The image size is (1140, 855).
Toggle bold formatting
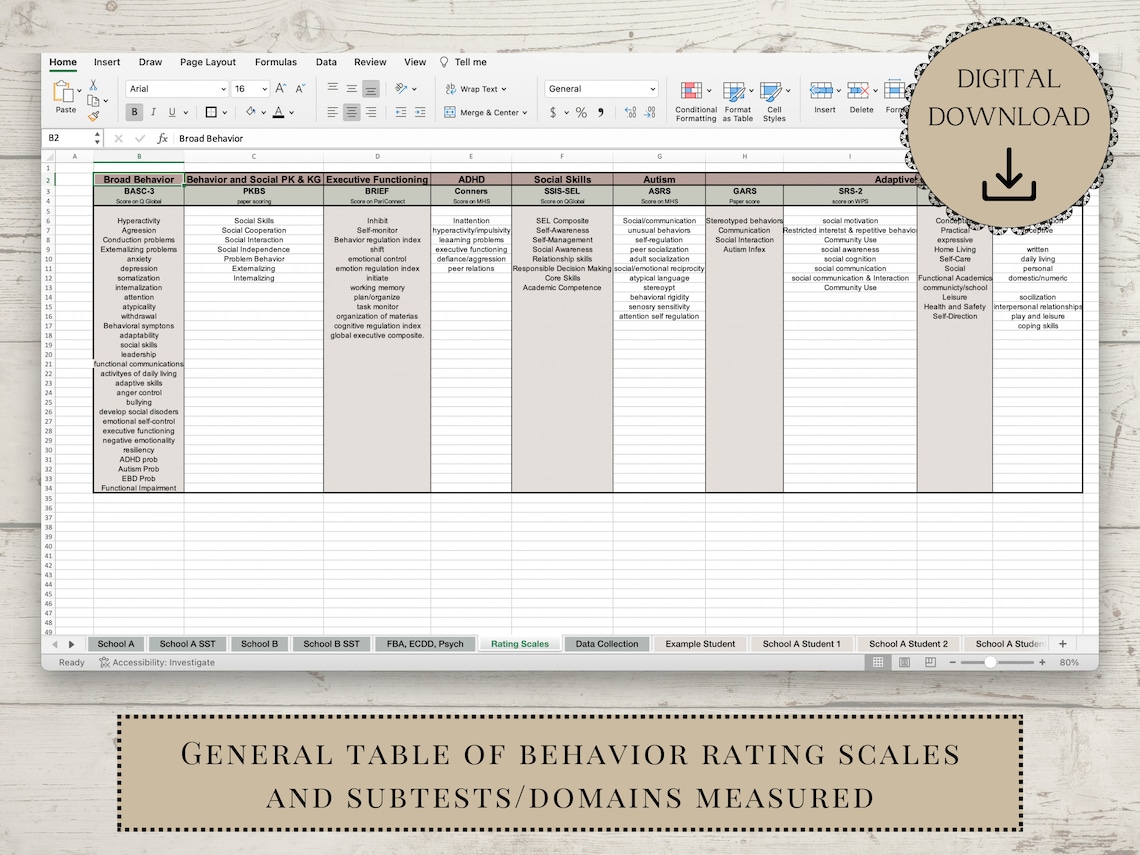pos(133,112)
